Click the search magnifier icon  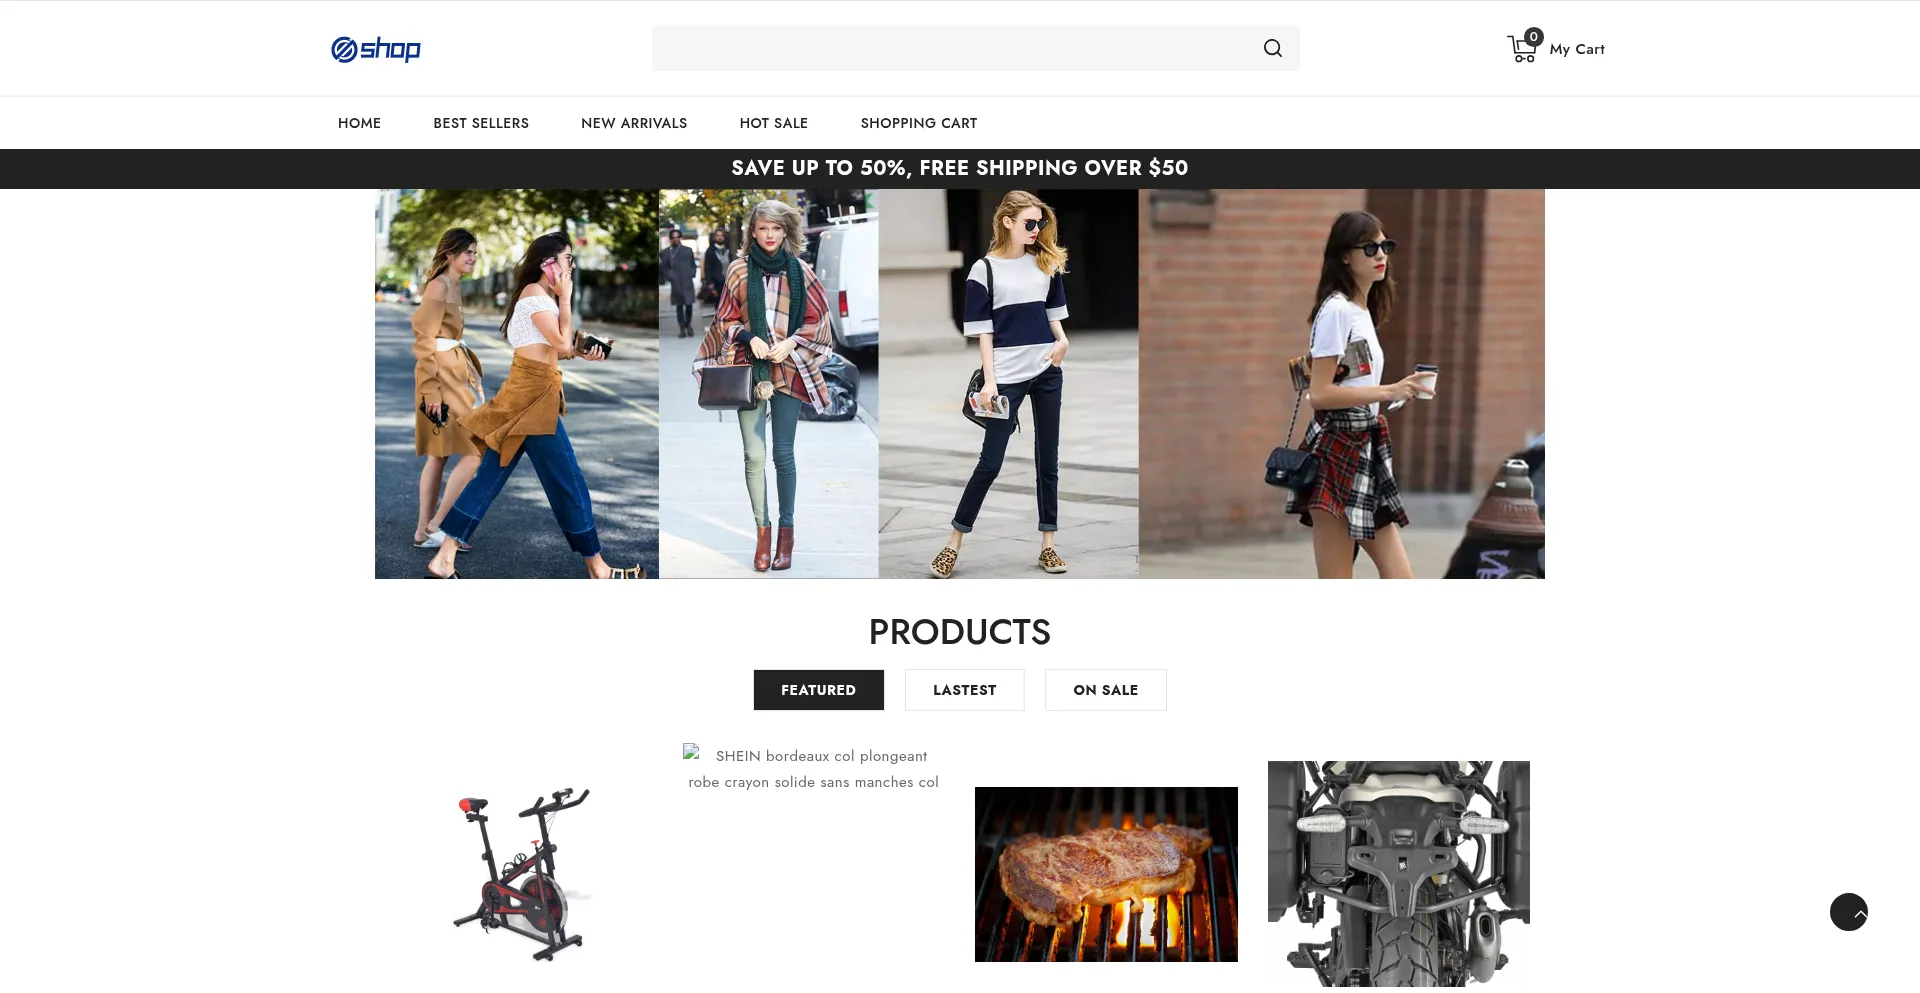(x=1272, y=48)
